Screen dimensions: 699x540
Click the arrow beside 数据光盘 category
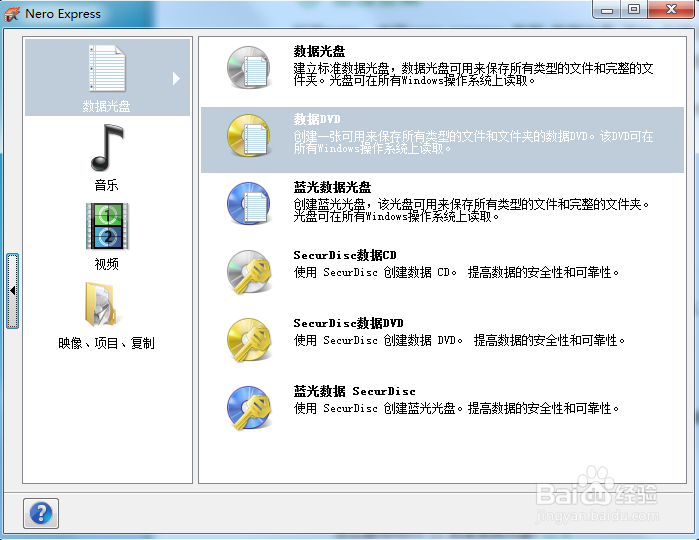coord(177,78)
